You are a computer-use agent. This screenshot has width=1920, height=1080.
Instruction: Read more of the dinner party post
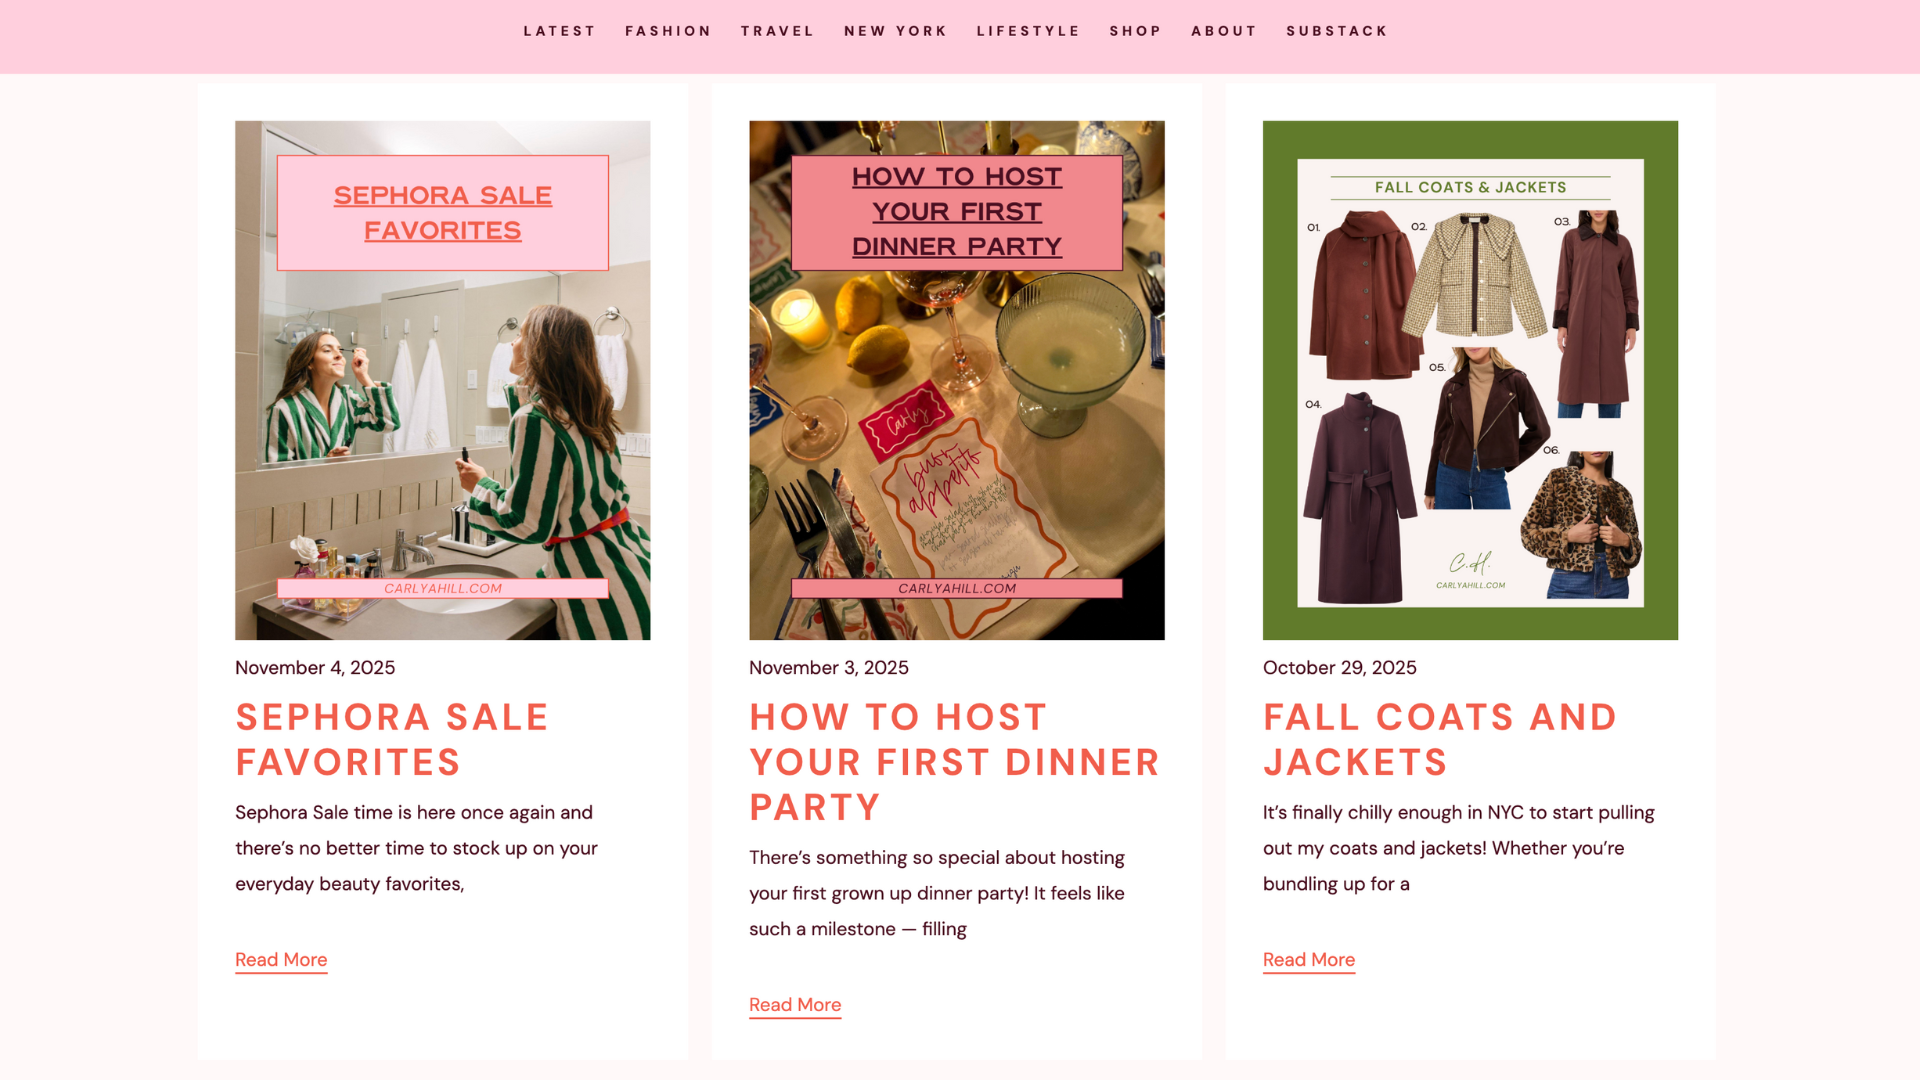tap(795, 1005)
